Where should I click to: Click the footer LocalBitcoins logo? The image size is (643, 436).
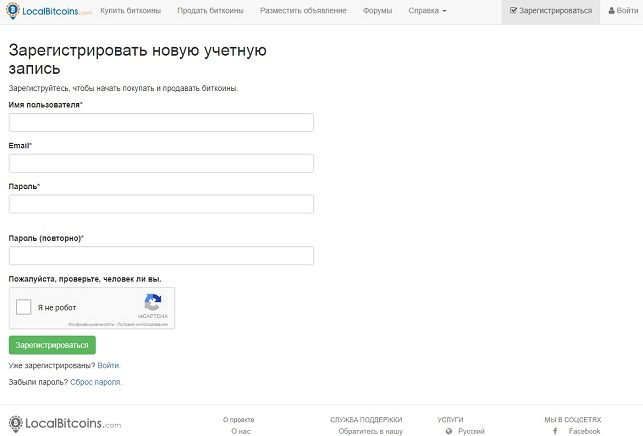pyautogui.click(x=65, y=424)
